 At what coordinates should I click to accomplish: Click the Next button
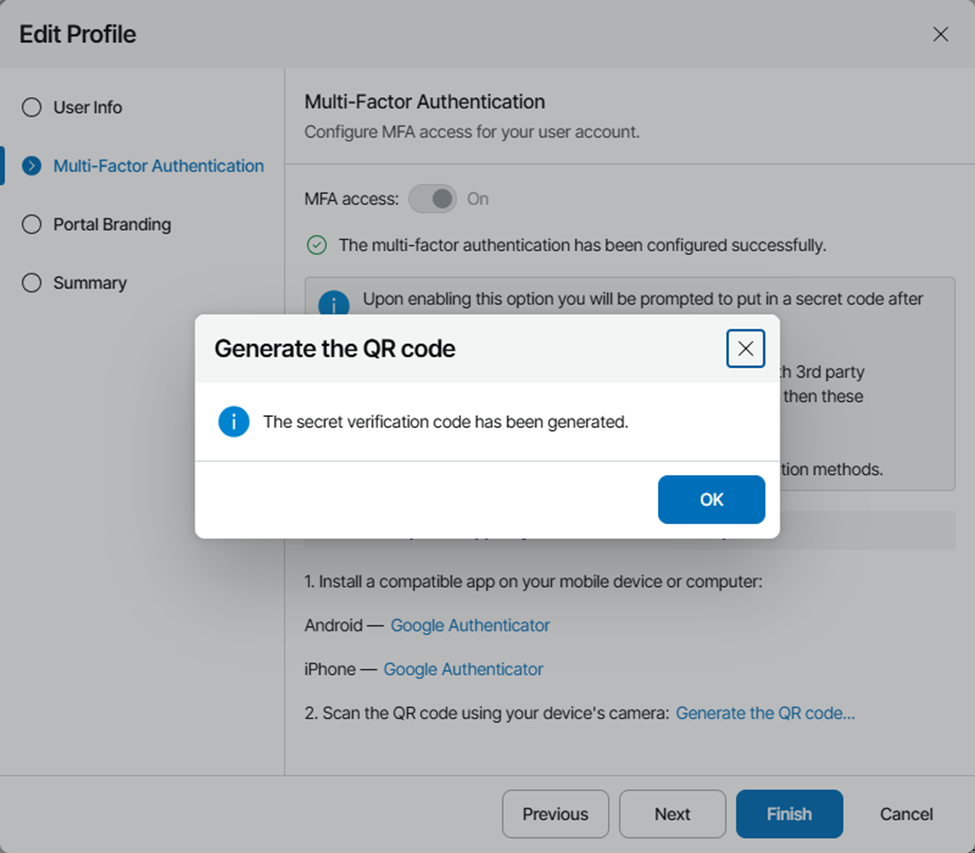672,814
